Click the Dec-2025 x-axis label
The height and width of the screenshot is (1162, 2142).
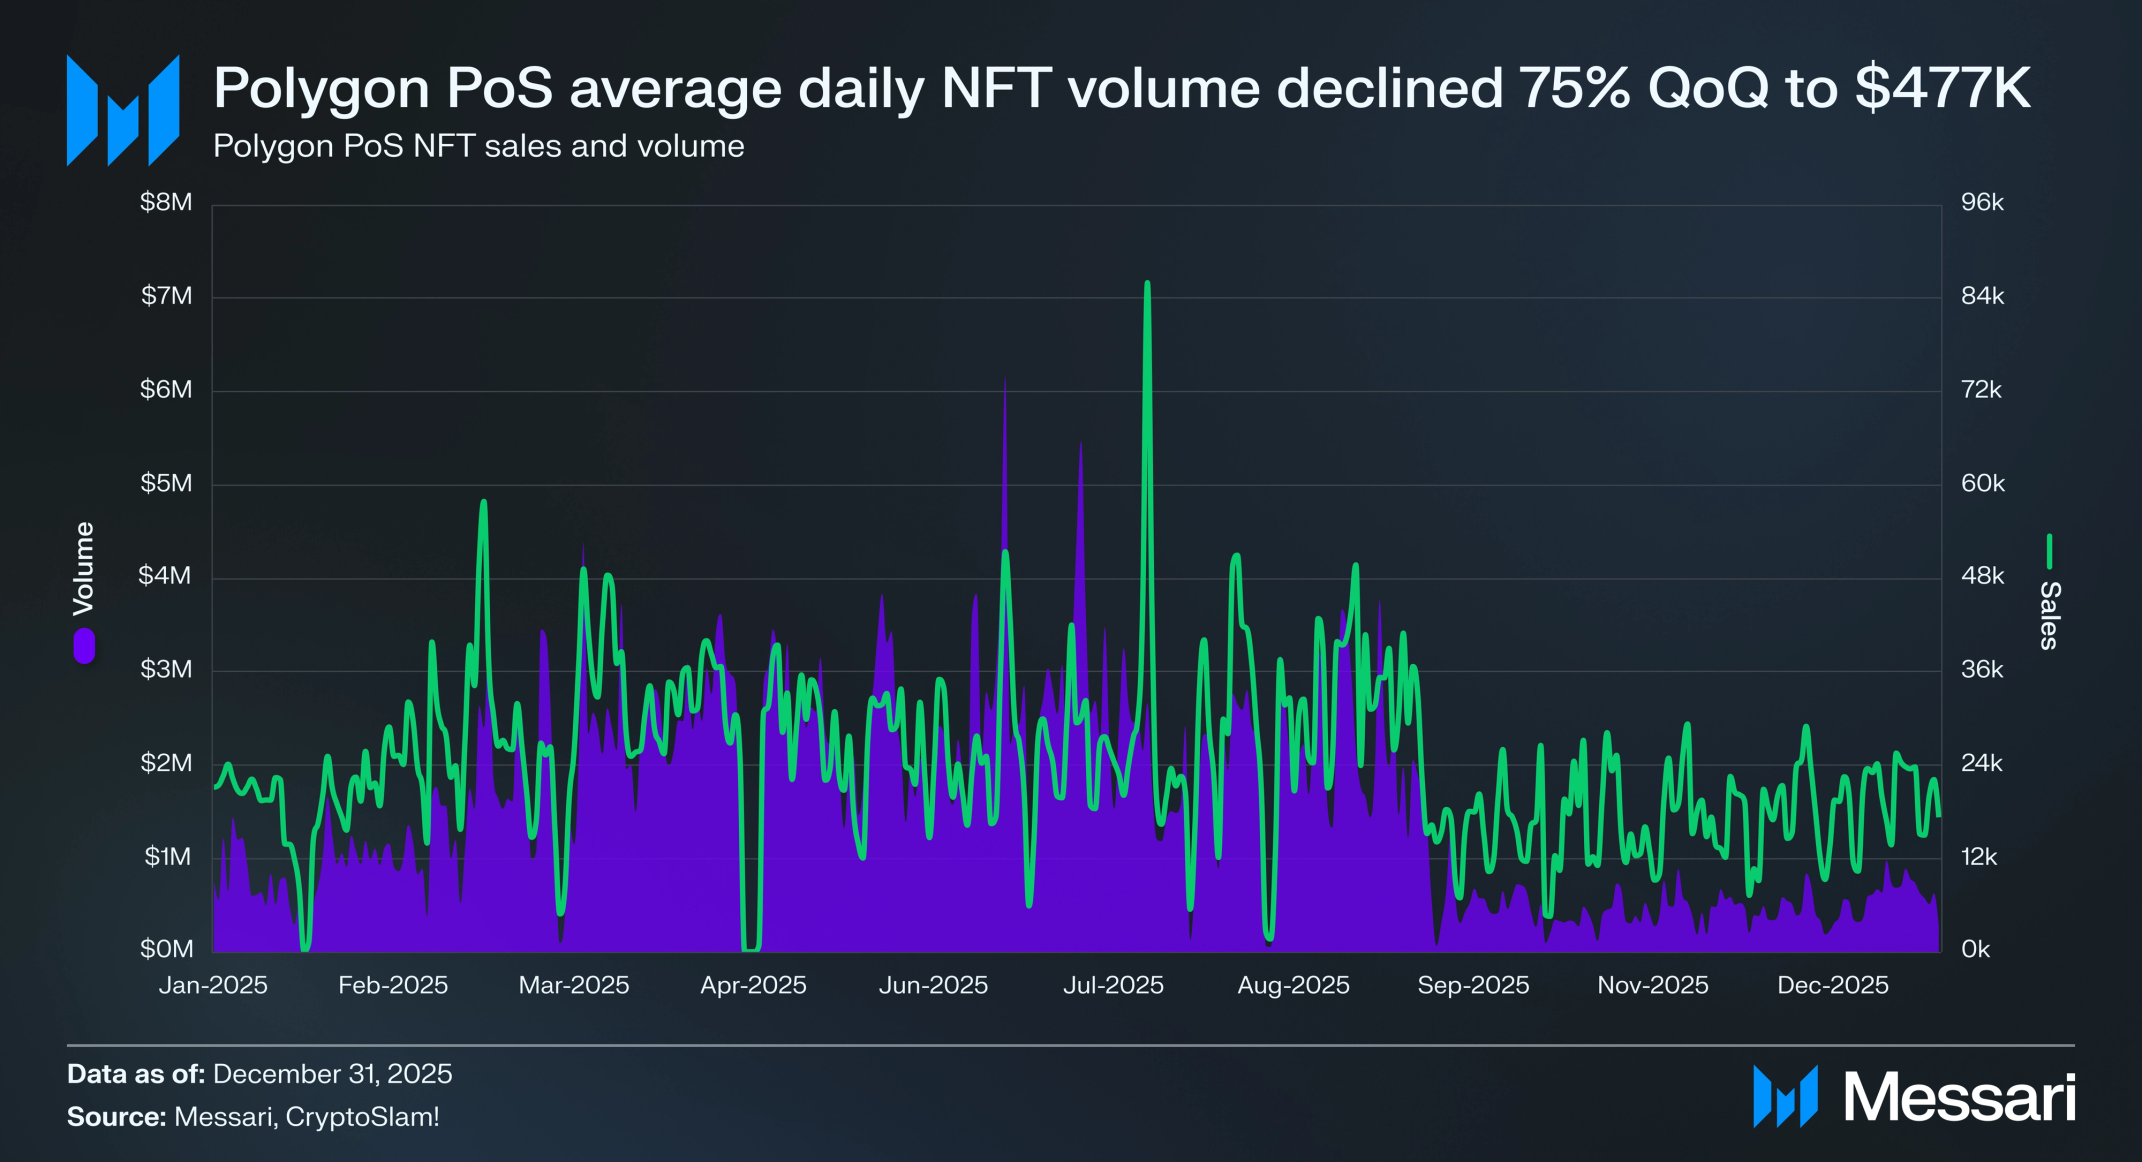point(1832,985)
